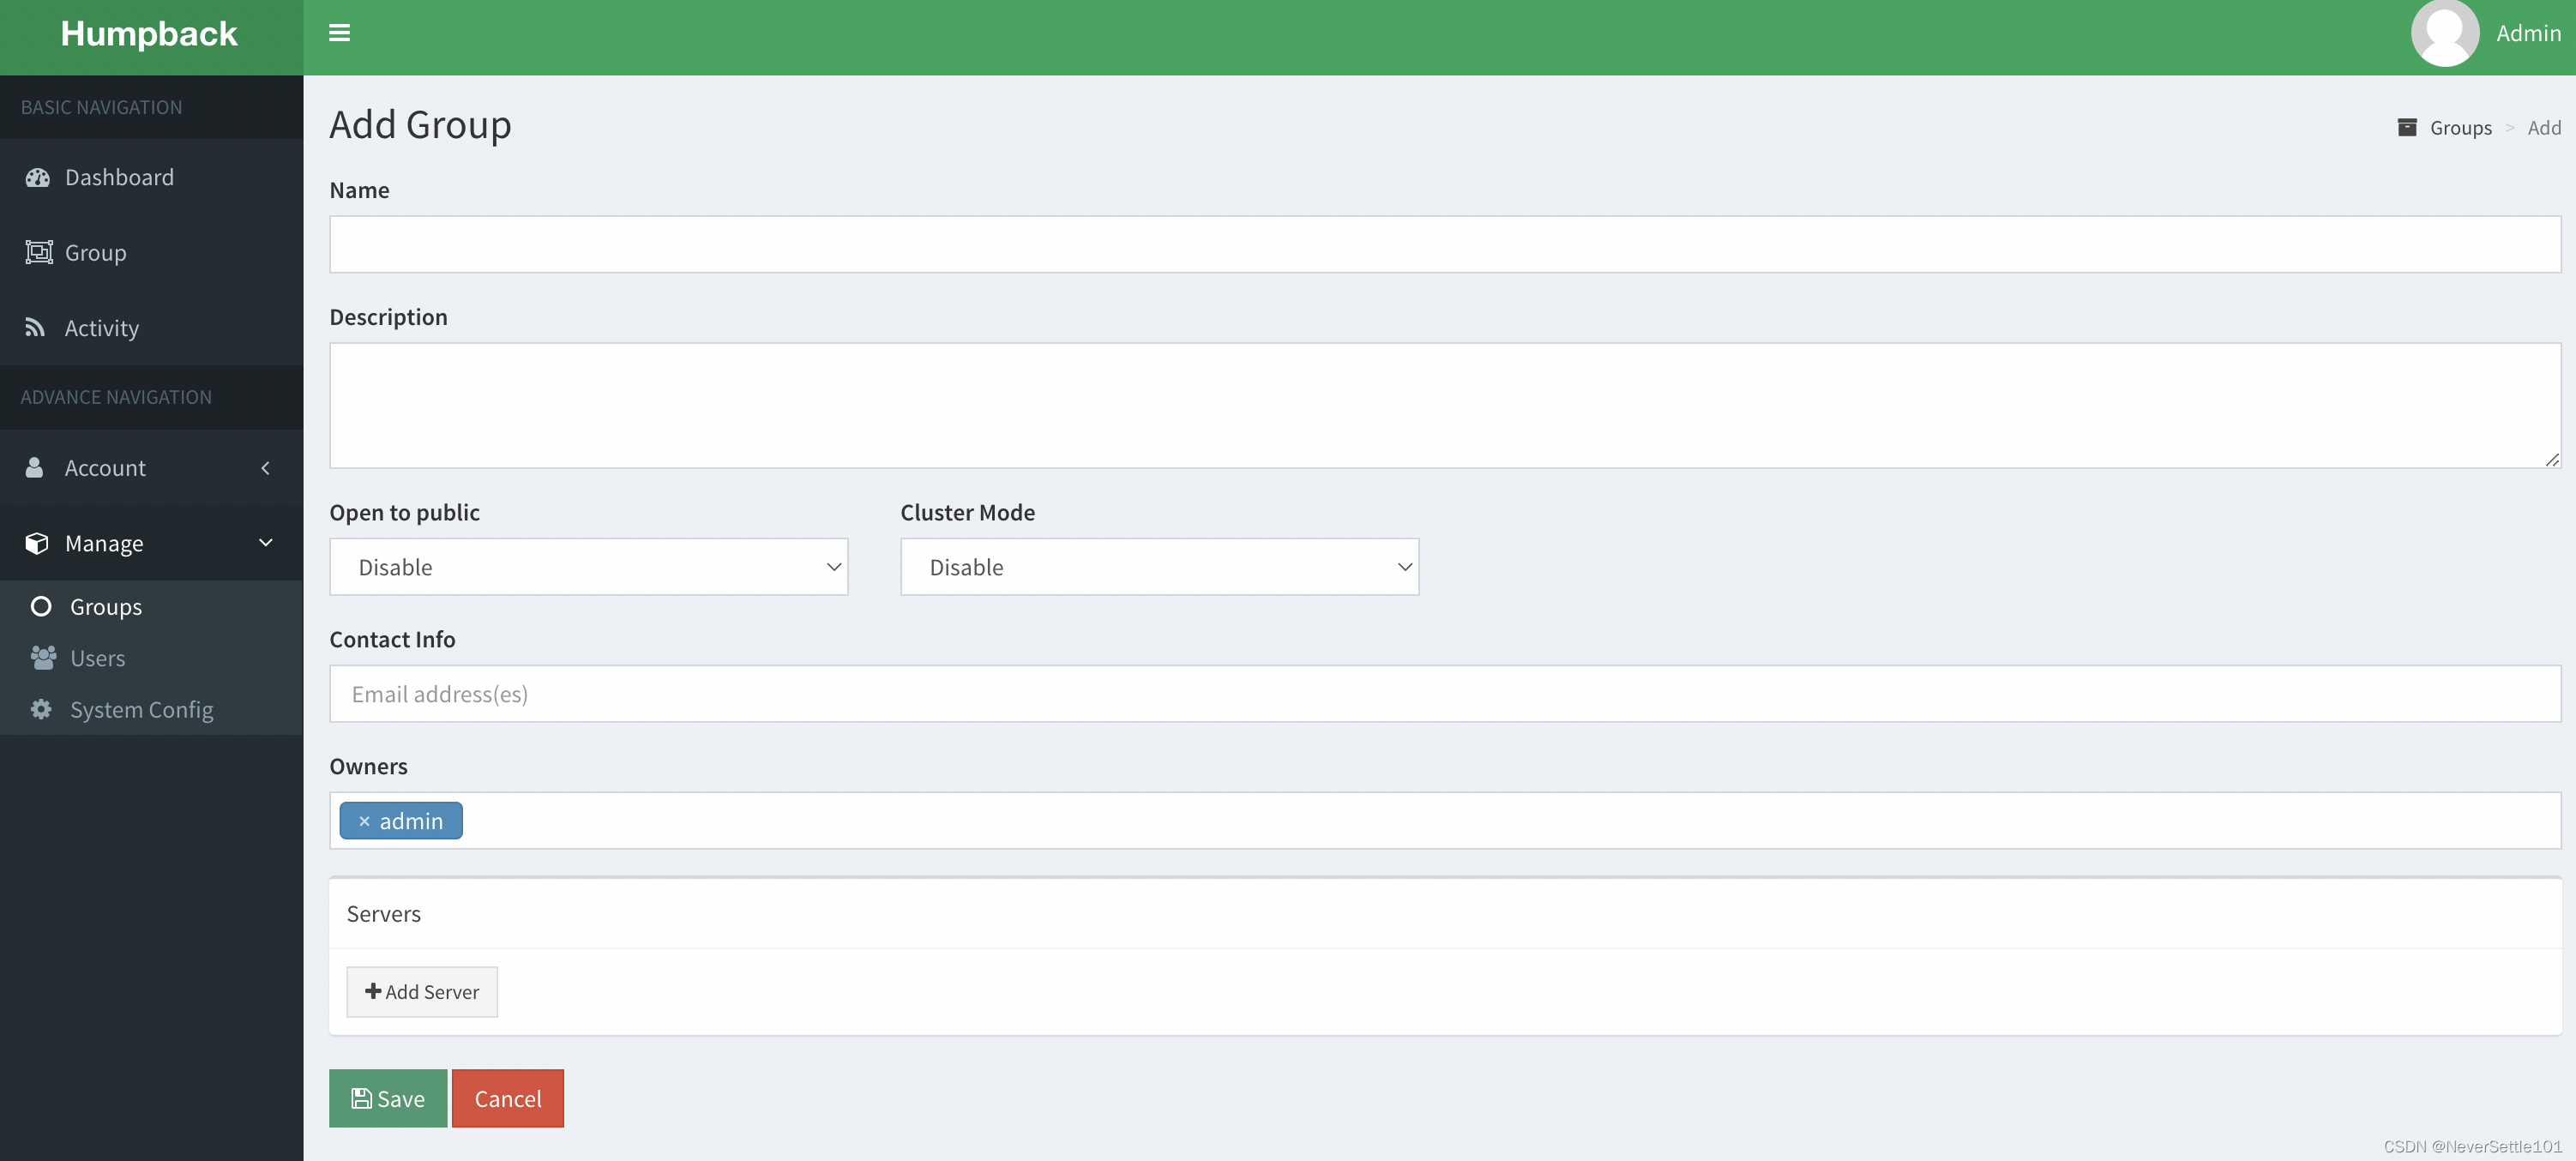Image resolution: width=2576 pixels, height=1161 pixels.
Task: Click the Dashboard navigation icon
Action: coord(34,176)
